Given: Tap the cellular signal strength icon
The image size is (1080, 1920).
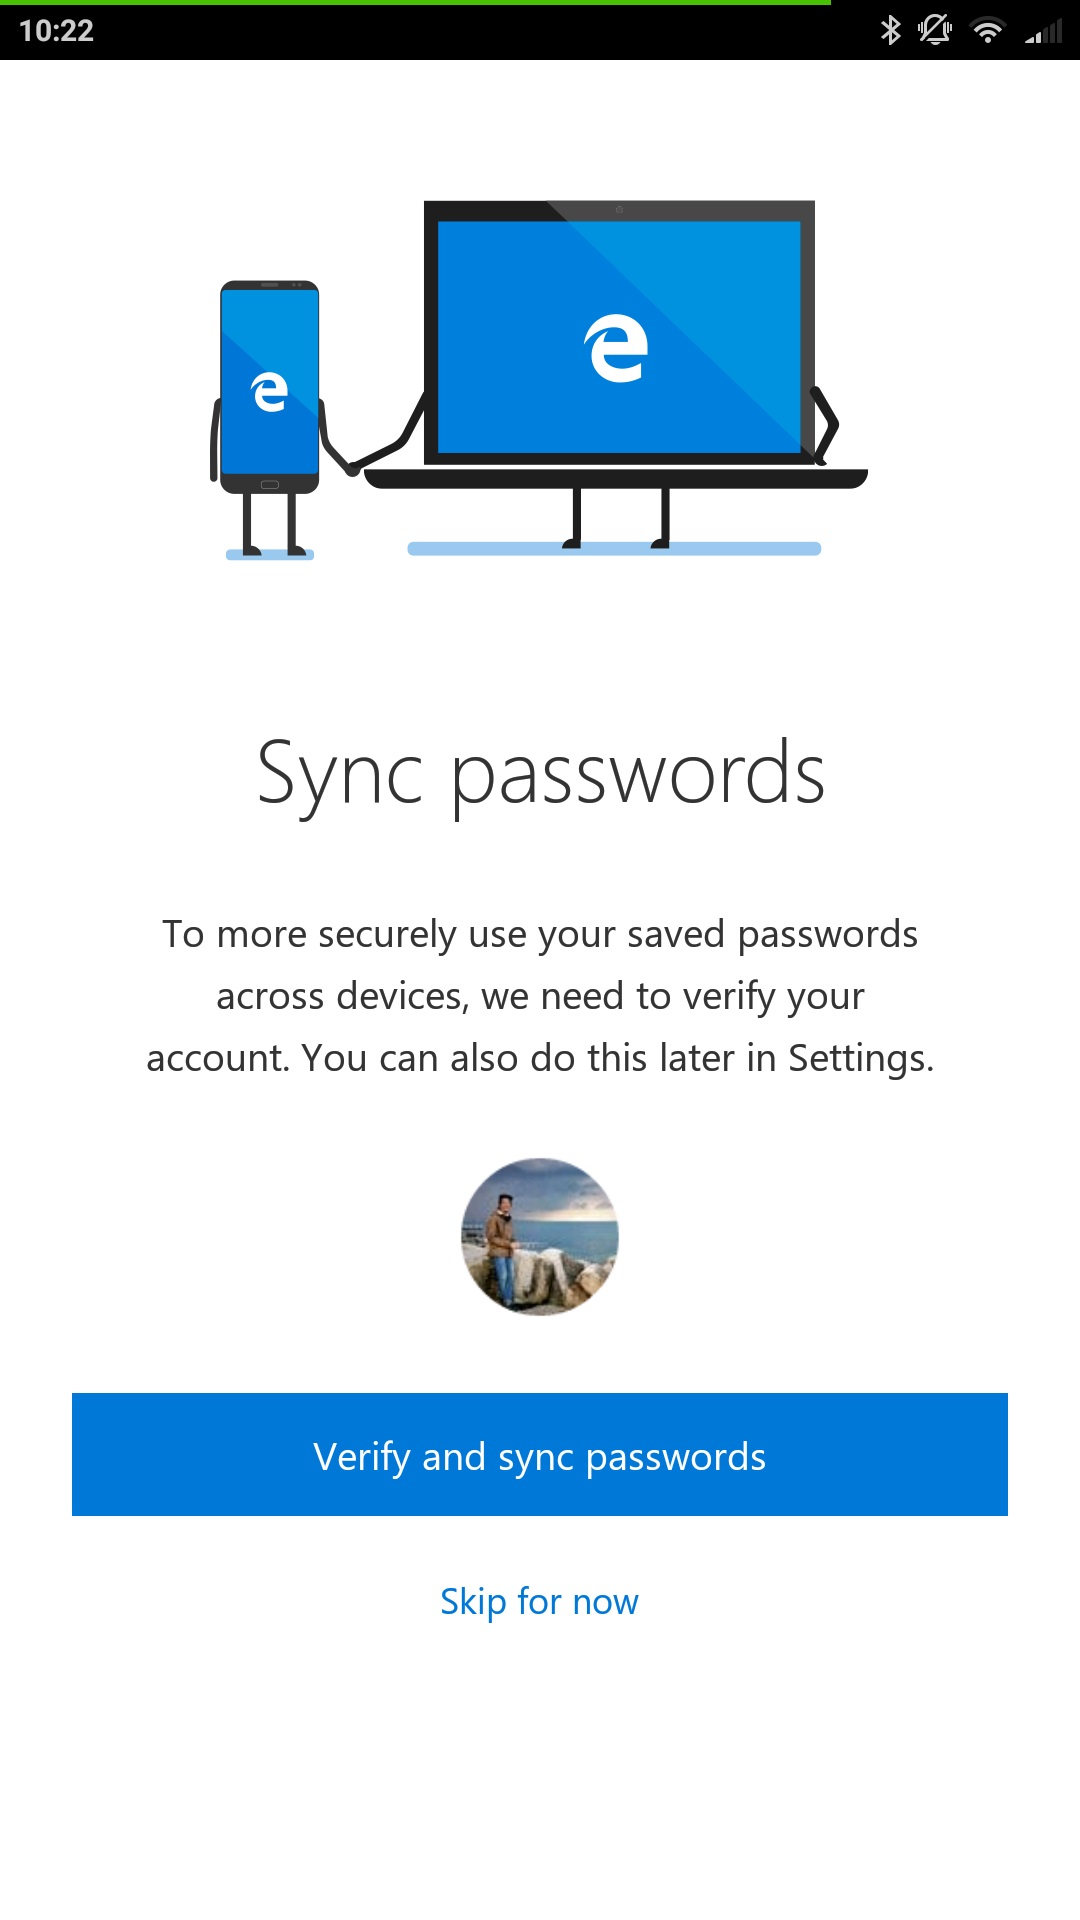Looking at the screenshot, I should (x=1043, y=33).
